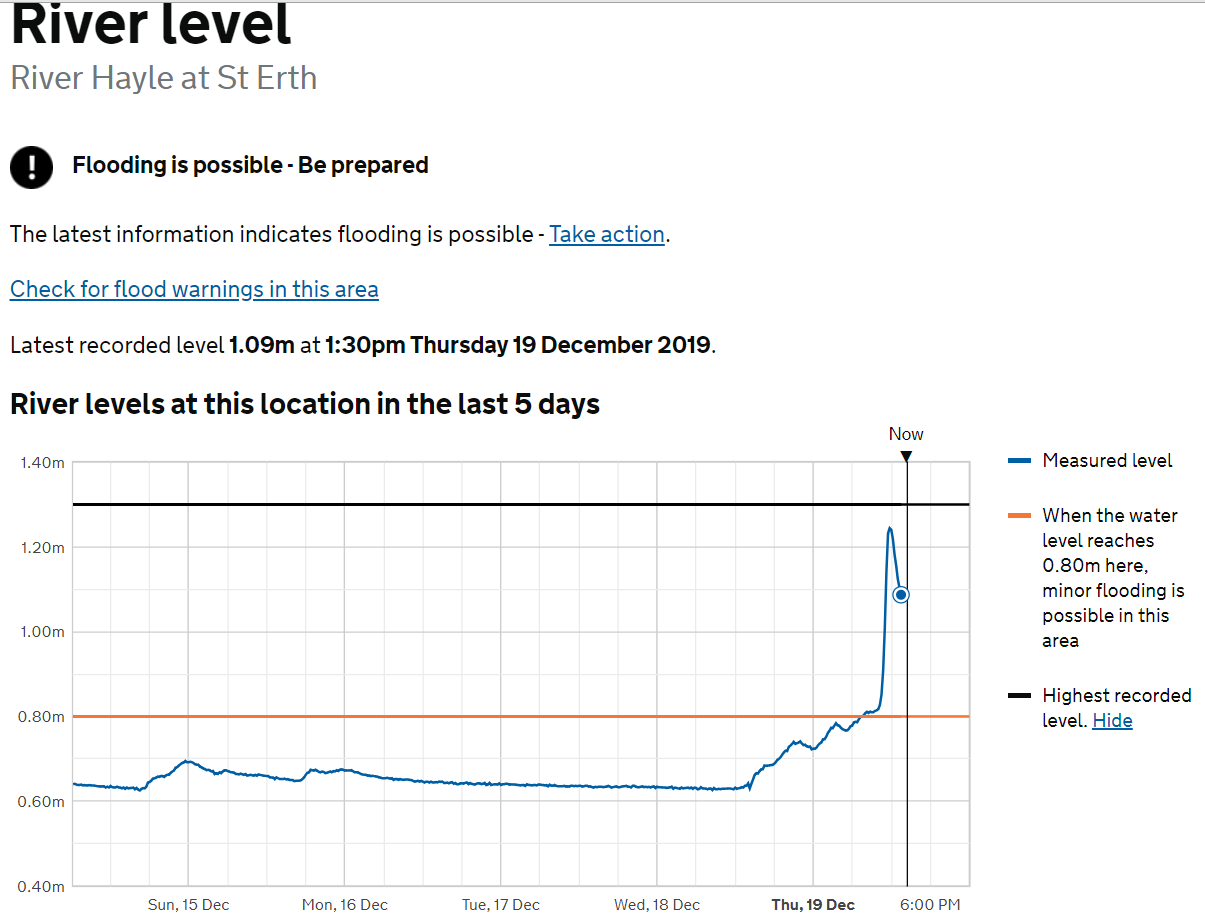Click the 'Flooding is possible - Be prepared' alert text

tap(250, 165)
